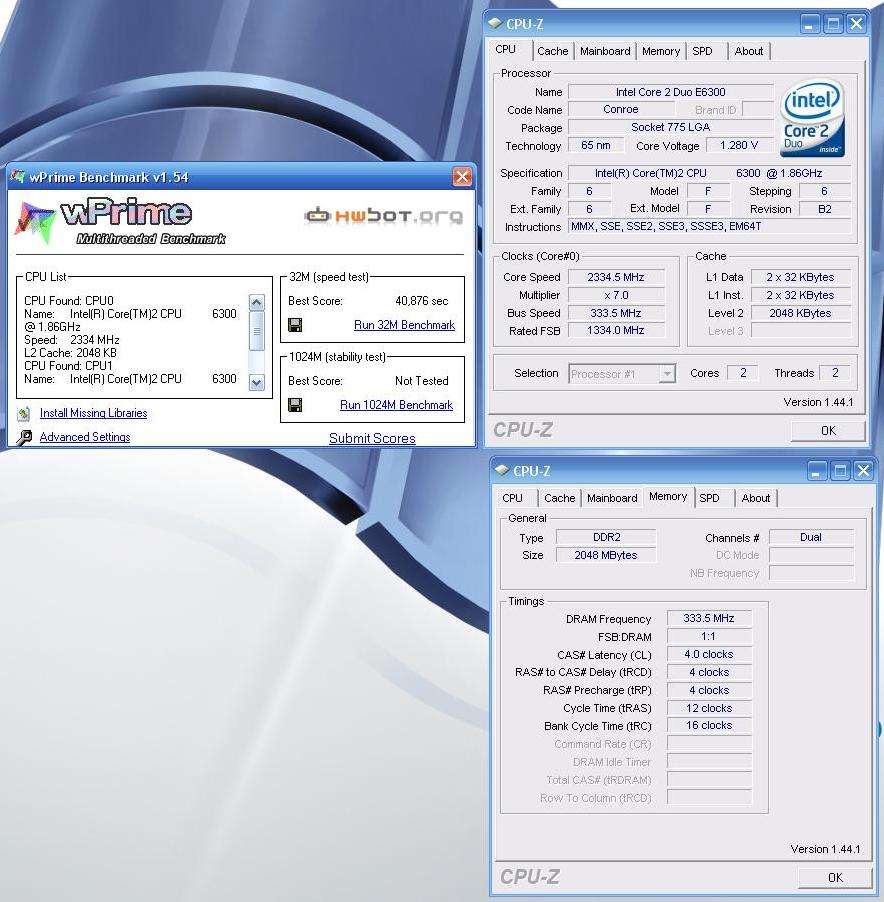Click the Core Voltage value 1.280 V
Image resolution: width=884 pixels, height=902 pixels.
click(x=739, y=145)
